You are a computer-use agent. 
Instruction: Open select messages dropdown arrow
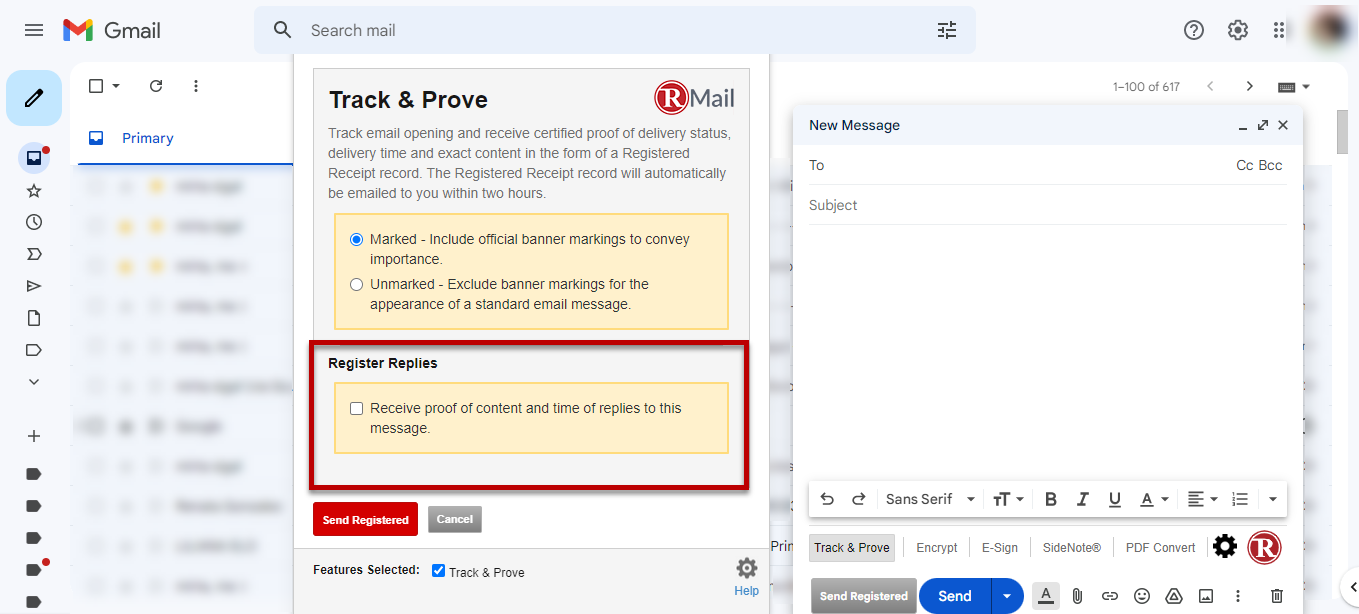click(116, 86)
